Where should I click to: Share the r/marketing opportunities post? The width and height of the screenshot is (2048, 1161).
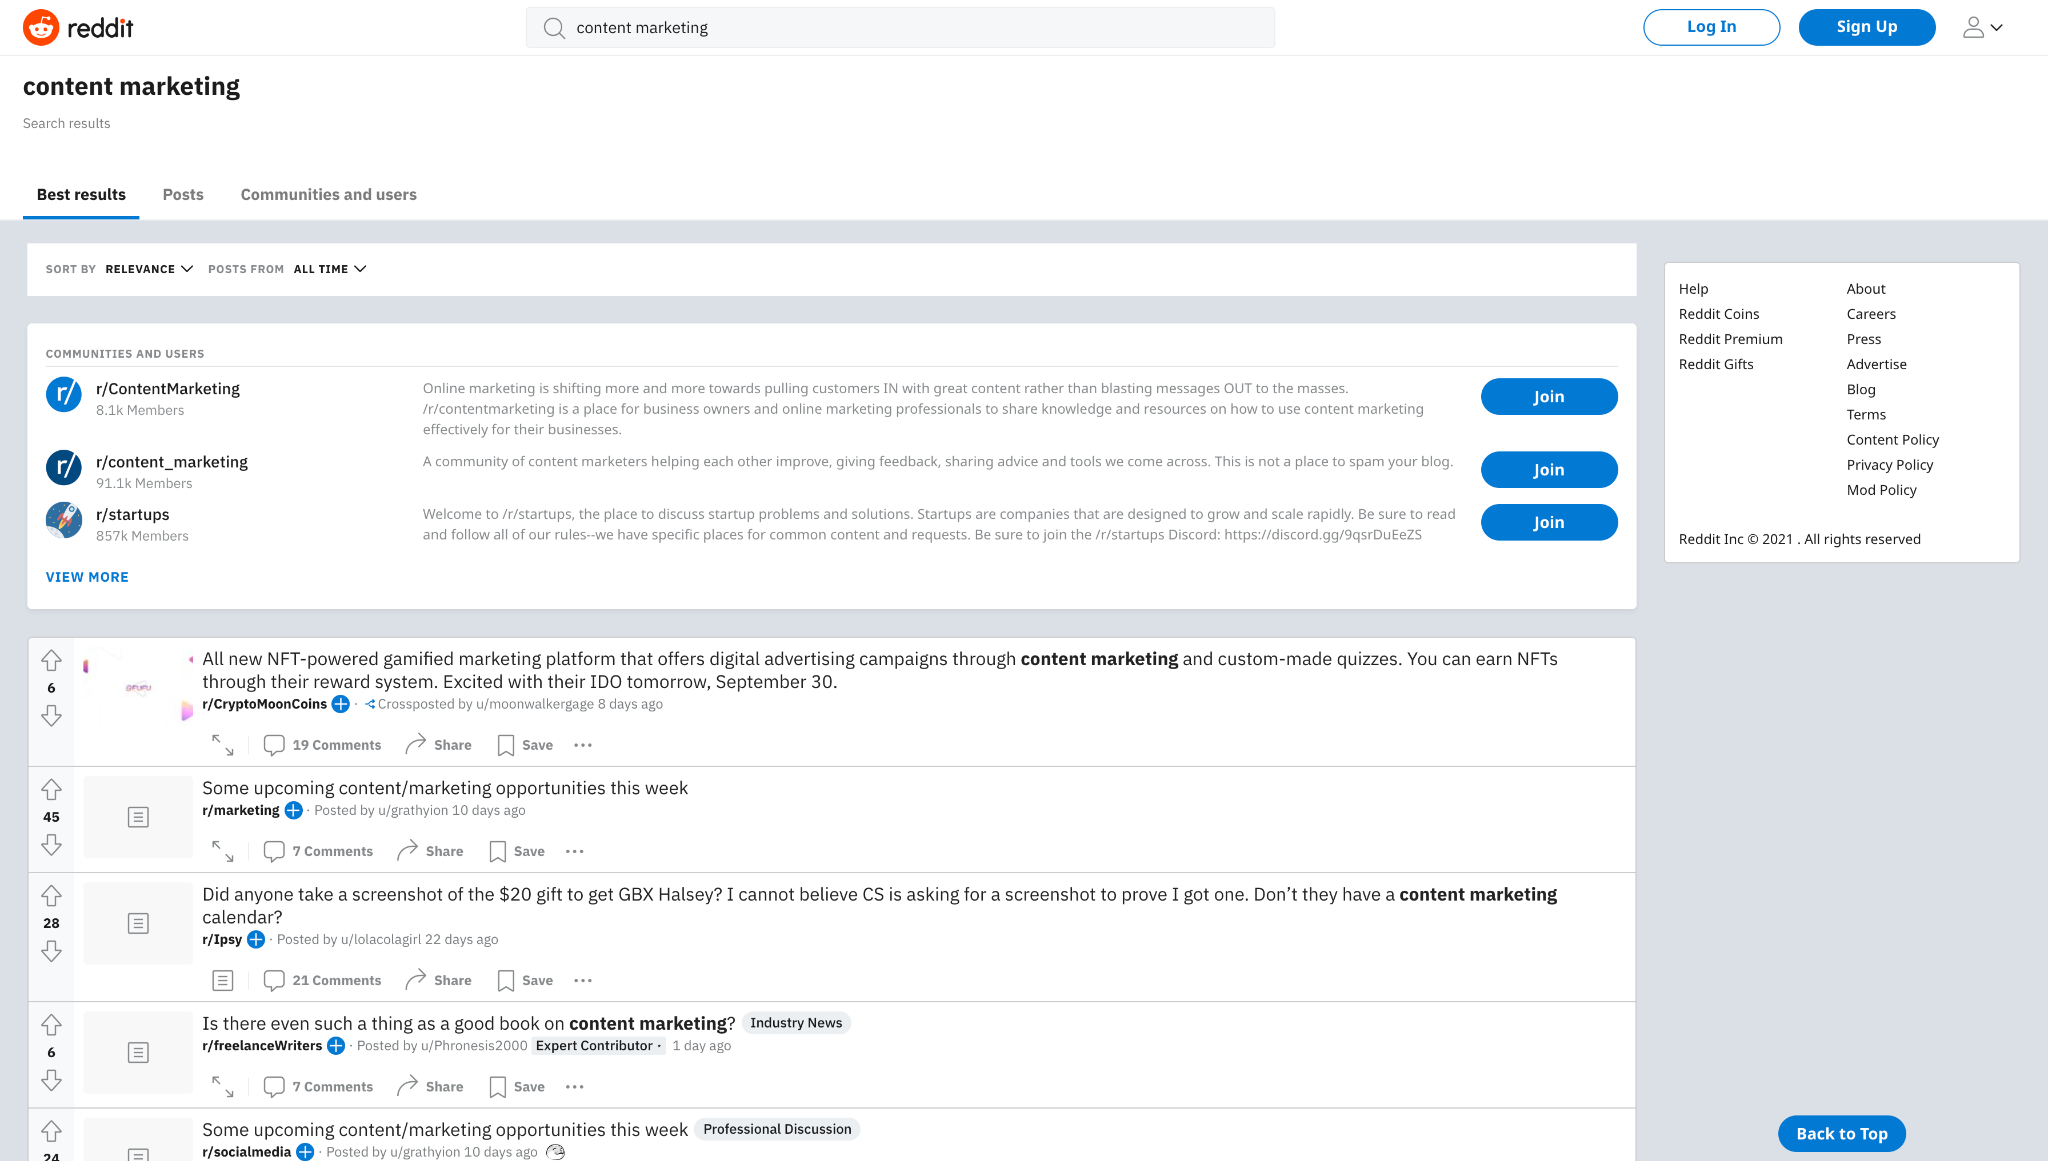[430, 851]
